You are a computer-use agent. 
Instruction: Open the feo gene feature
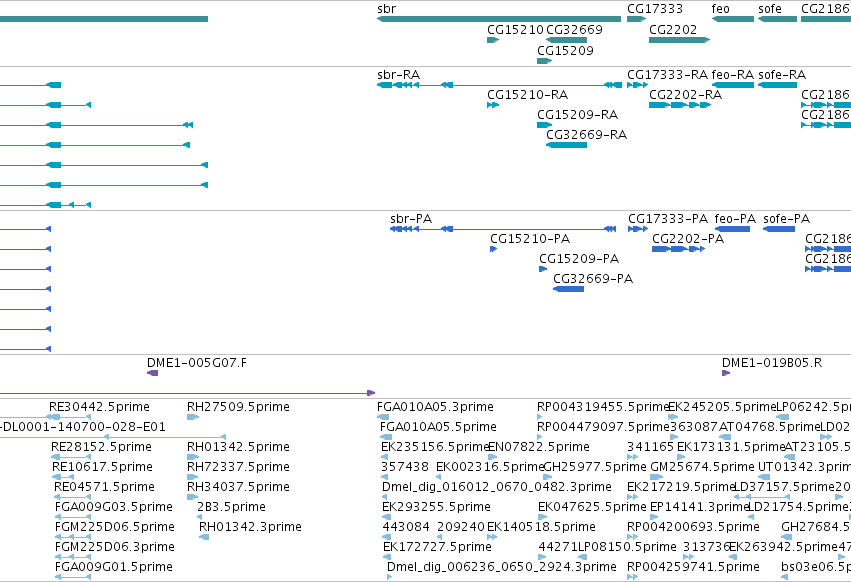pos(733,19)
